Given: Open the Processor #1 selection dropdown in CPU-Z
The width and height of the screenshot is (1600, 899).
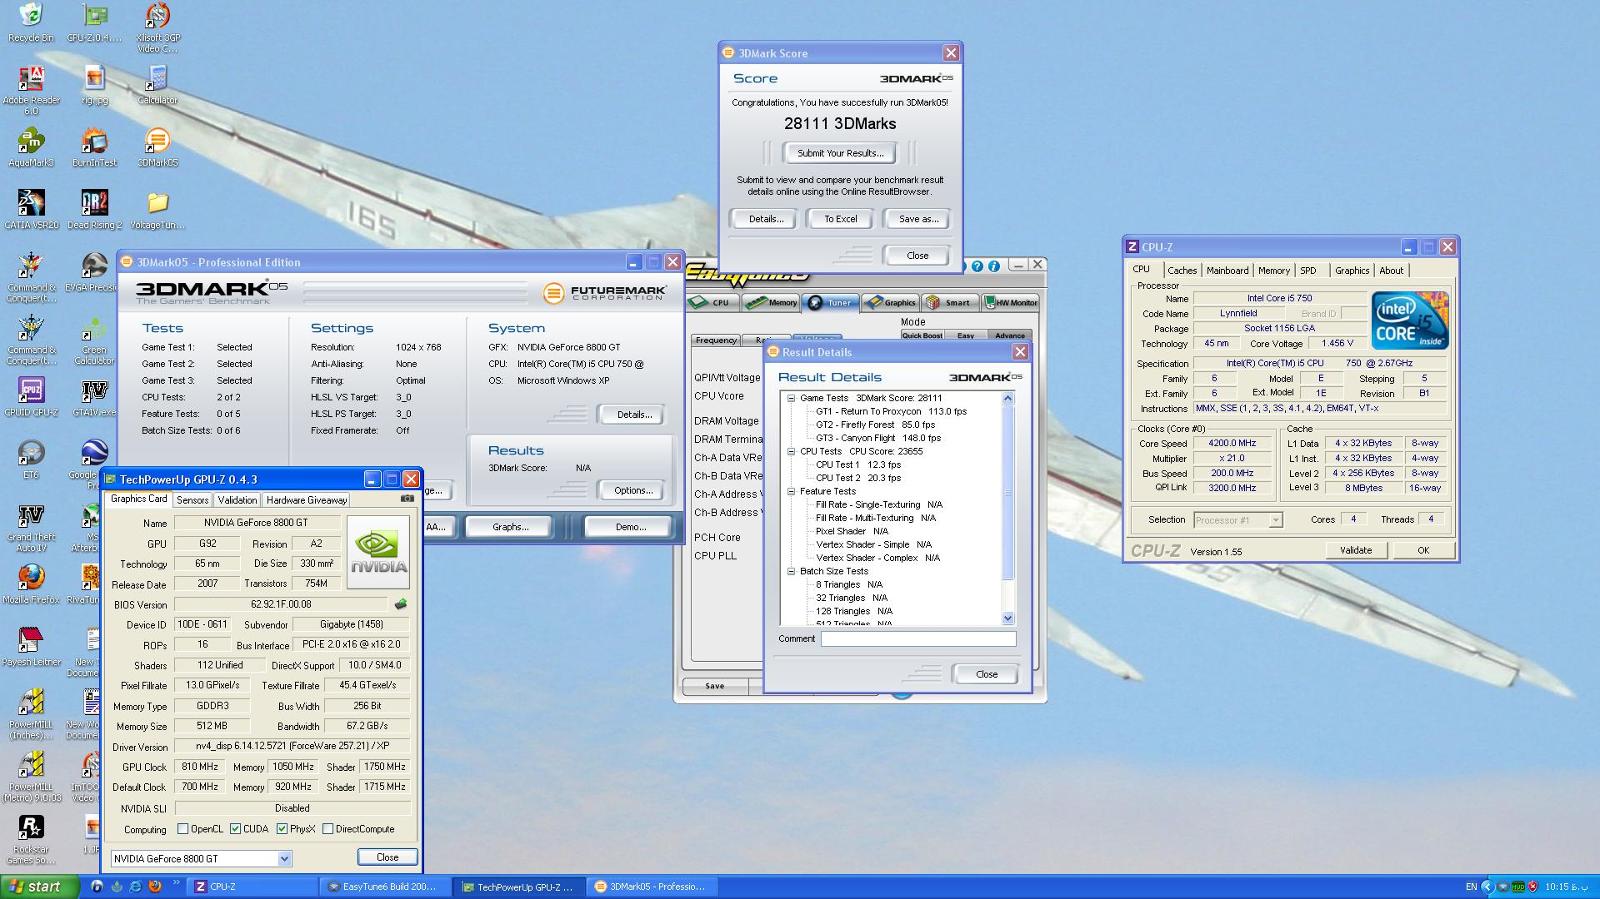Looking at the screenshot, I should click(1275, 520).
